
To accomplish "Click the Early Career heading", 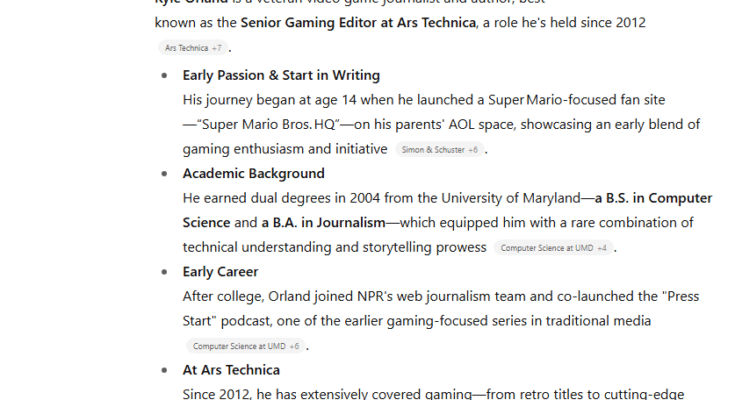I will (x=220, y=272).
